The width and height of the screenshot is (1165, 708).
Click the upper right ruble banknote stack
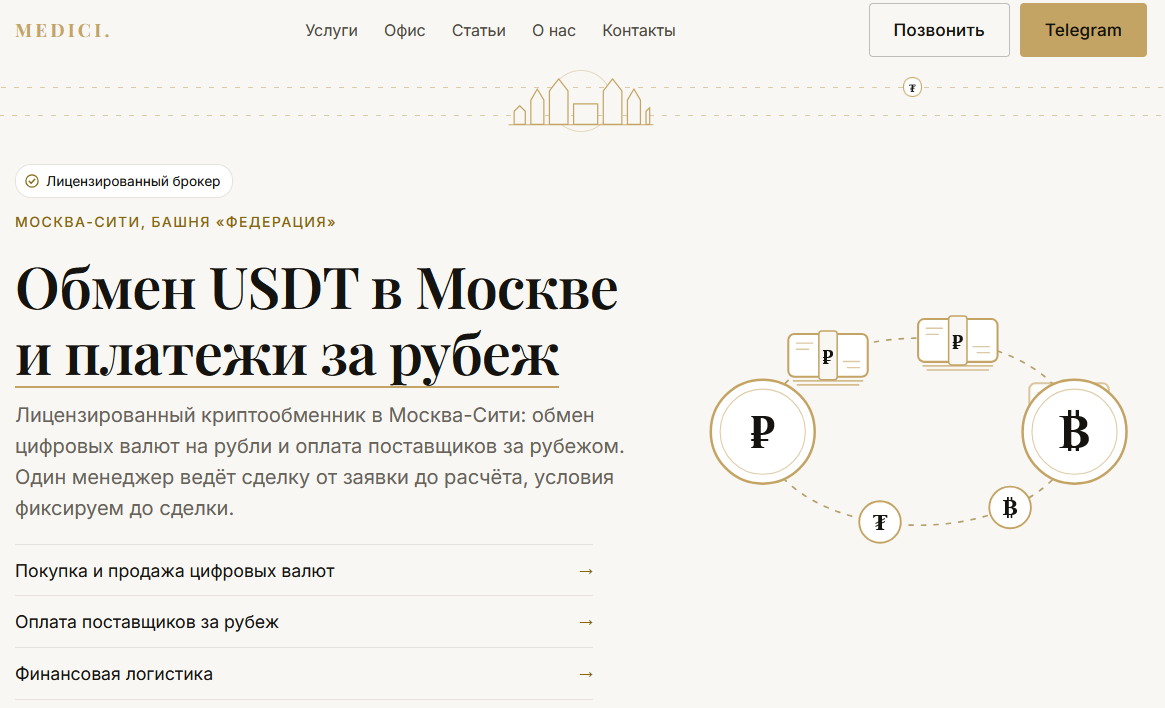click(x=958, y=342)
